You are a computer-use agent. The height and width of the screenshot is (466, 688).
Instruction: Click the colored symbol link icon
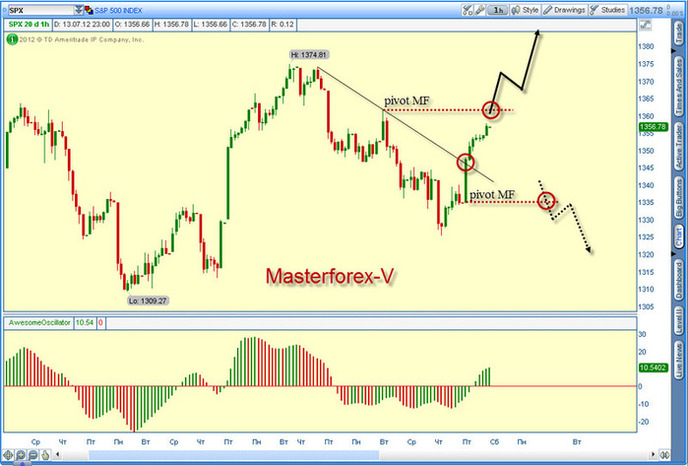pyautogui.click(x=89, y=10)
